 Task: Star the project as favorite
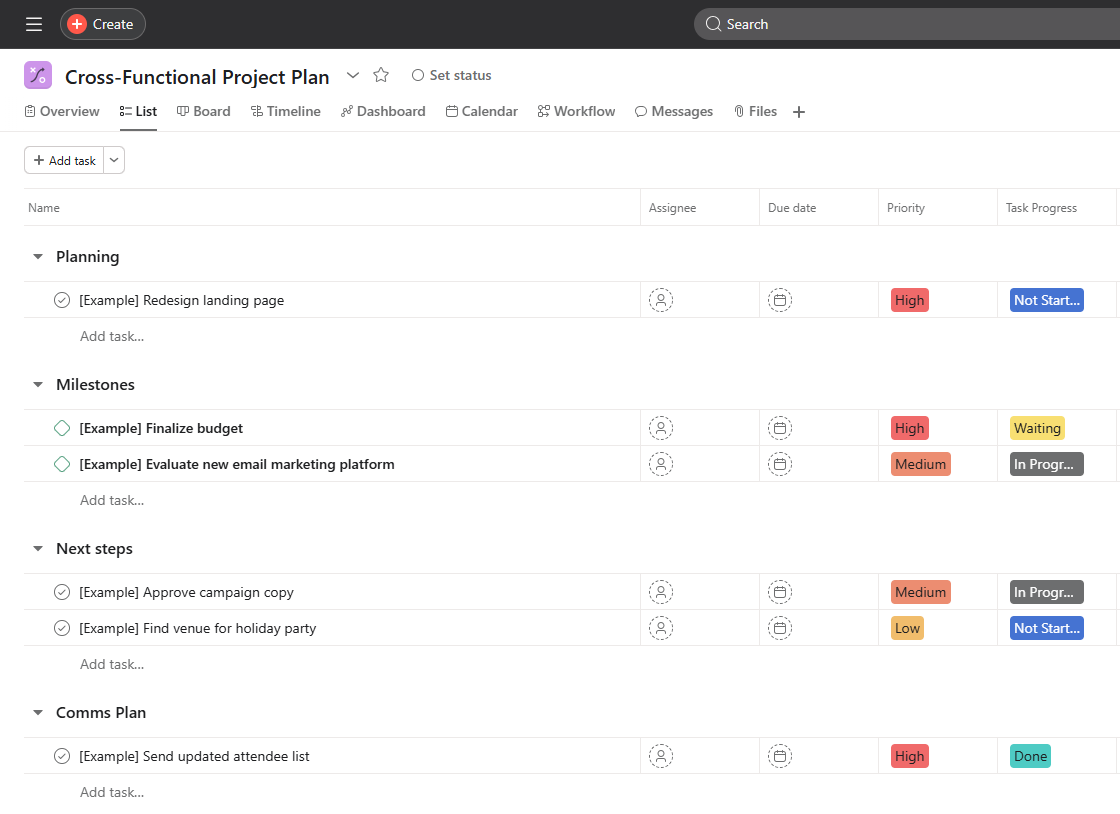[381, 75]
